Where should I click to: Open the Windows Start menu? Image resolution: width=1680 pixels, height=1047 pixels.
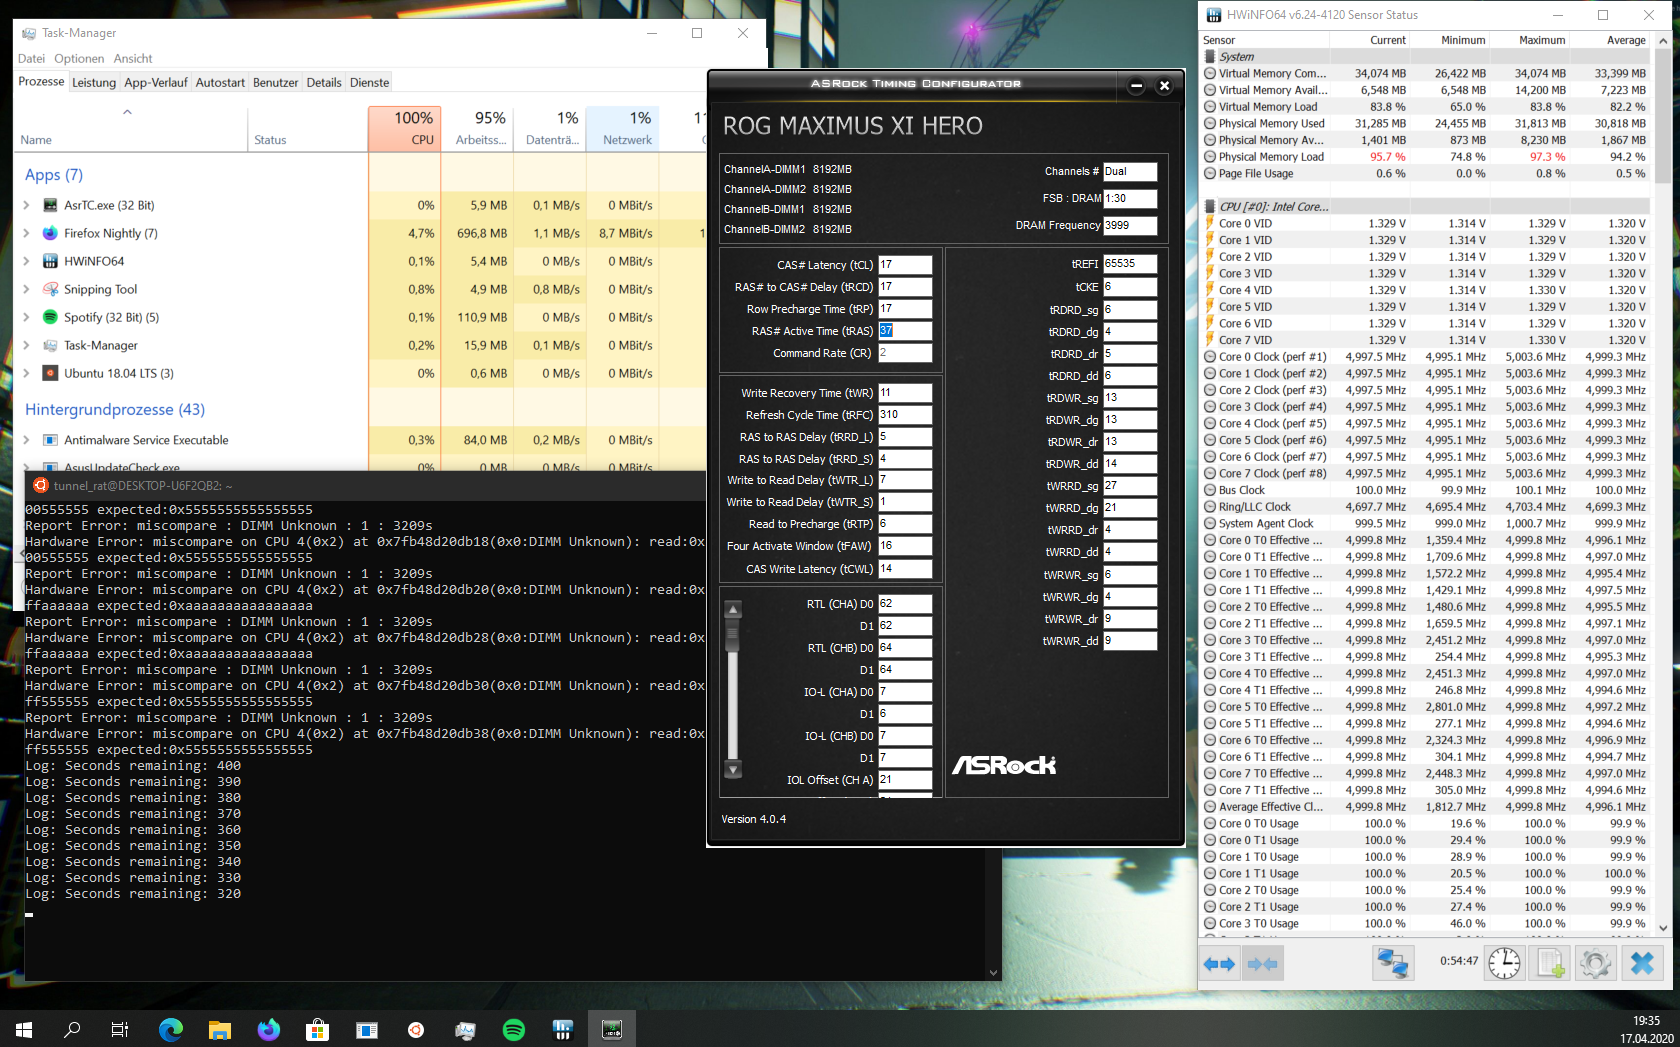click(24, 1029)
